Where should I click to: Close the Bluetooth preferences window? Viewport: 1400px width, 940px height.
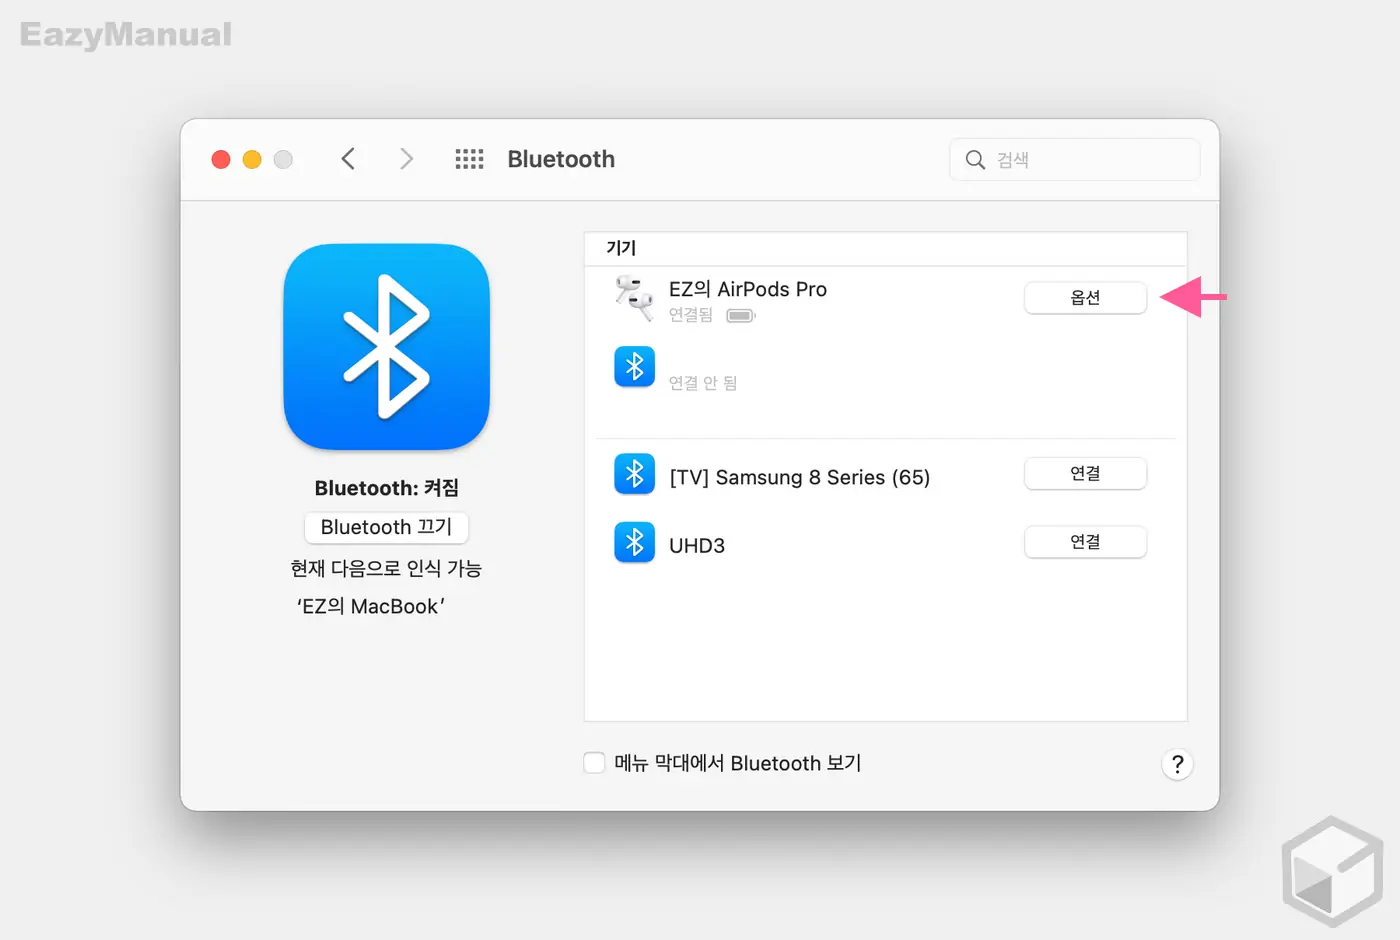coord(221,160)
